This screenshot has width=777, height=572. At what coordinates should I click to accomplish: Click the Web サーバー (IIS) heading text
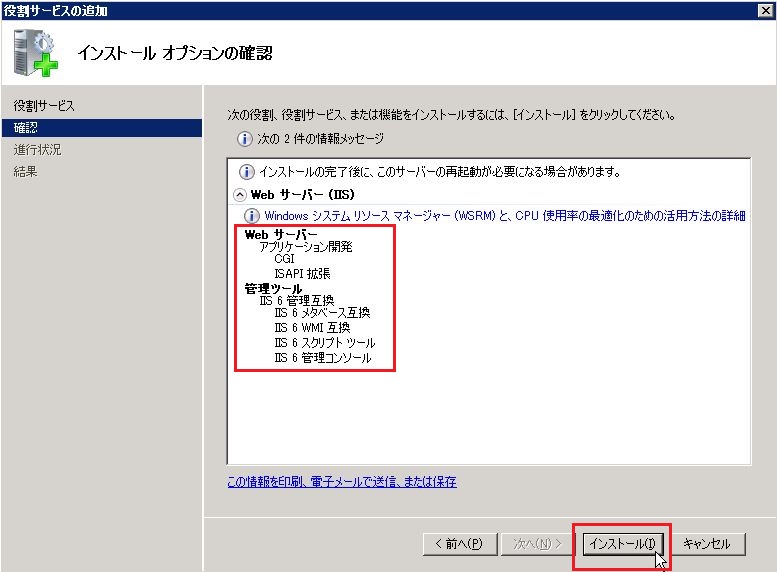[303, 195]
